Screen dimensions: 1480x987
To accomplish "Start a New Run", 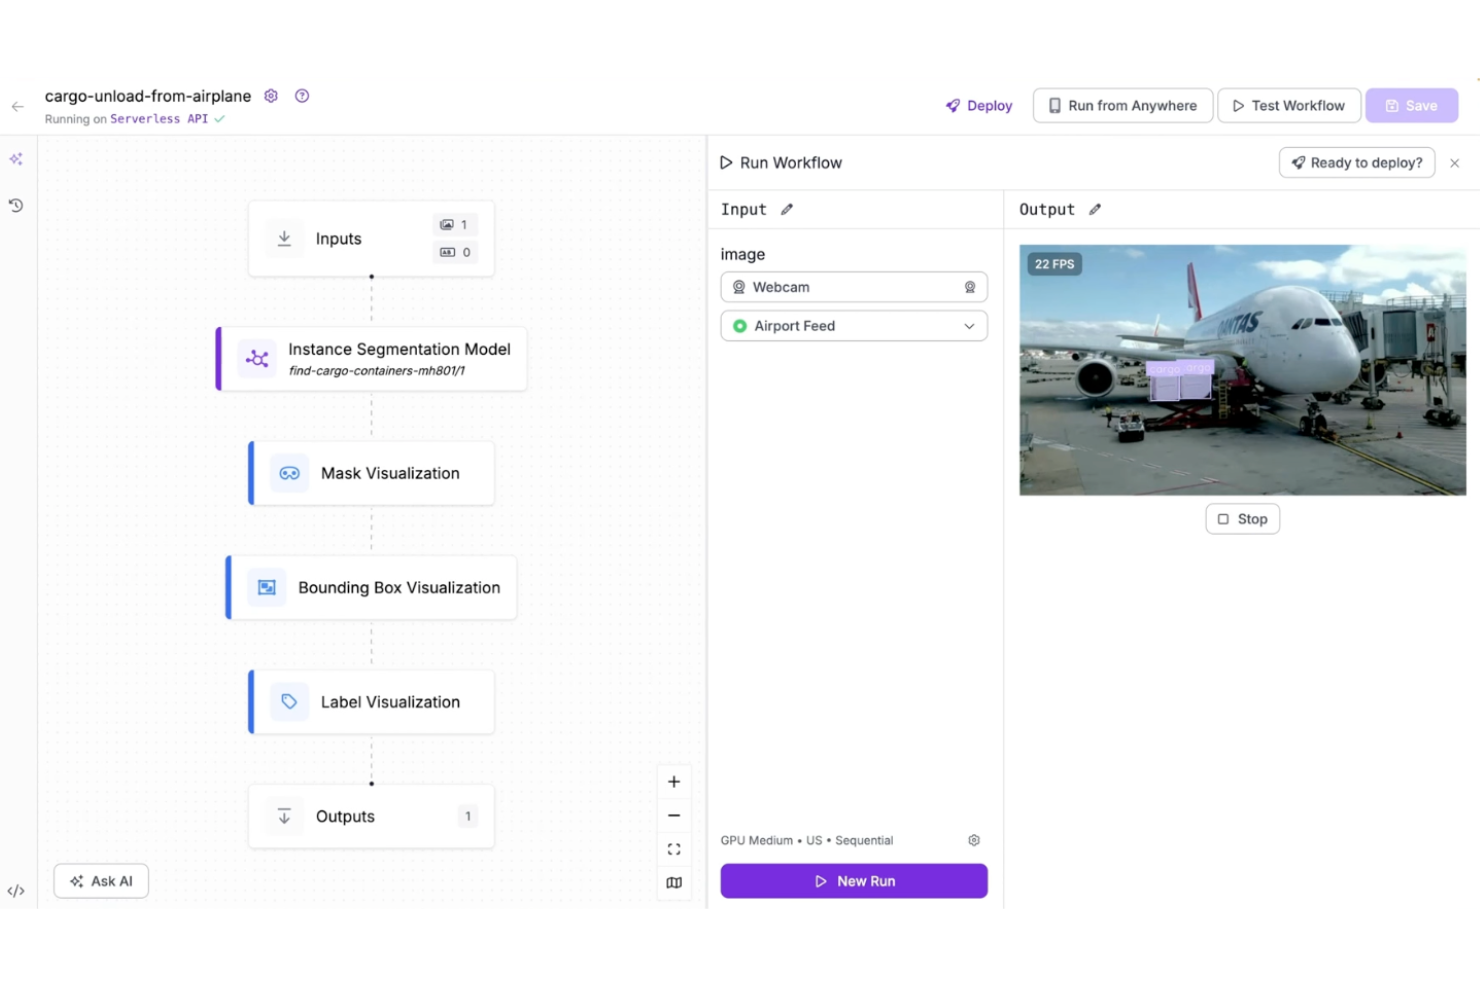I will coord(853,881).
